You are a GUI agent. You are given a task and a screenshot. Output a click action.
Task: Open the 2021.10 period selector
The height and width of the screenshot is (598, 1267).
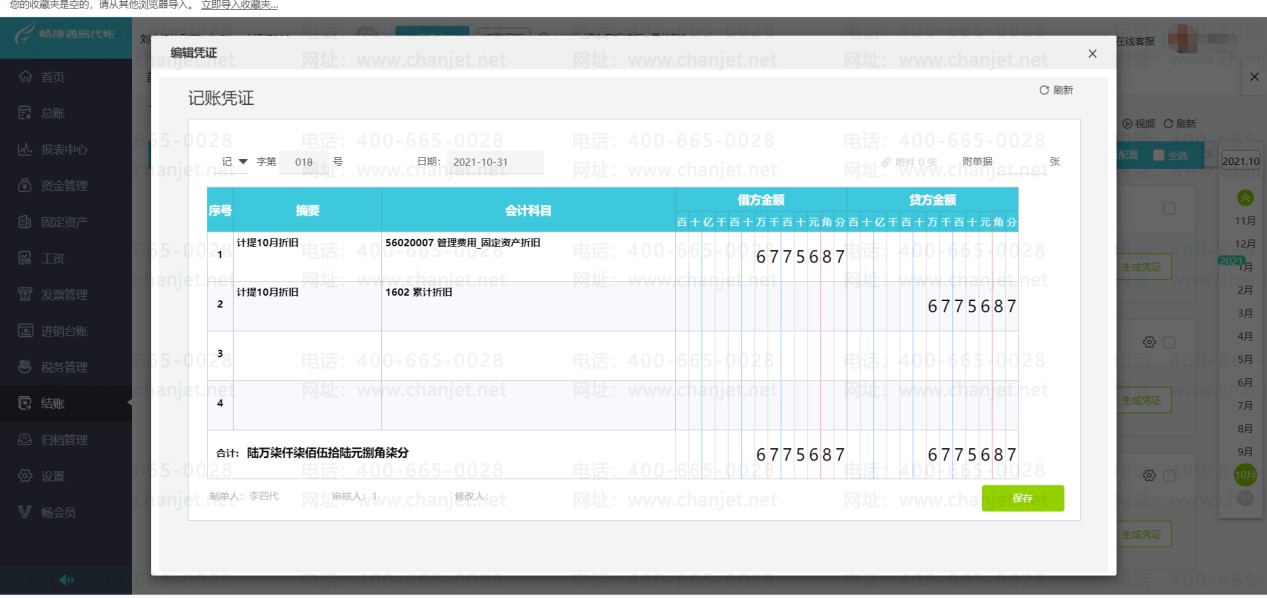[x=1241, y=160]
